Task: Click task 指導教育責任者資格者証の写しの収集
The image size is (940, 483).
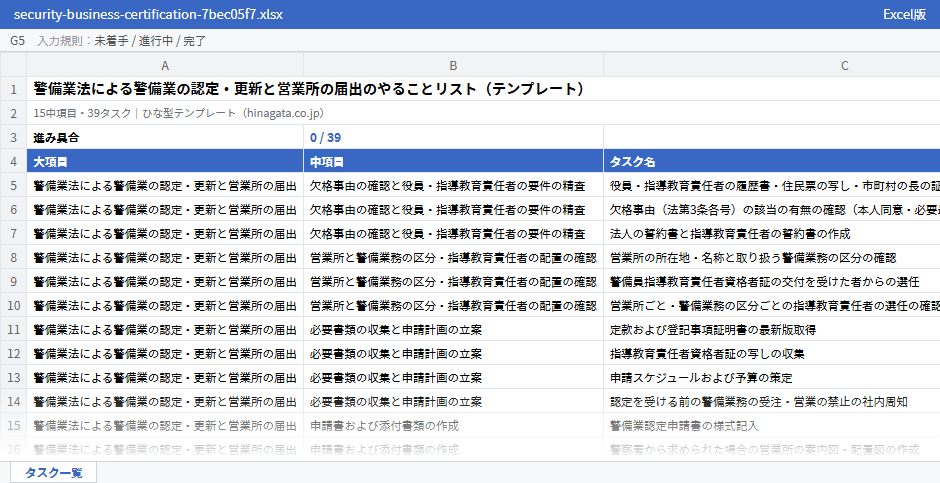Action: click(x=772, y=353)
